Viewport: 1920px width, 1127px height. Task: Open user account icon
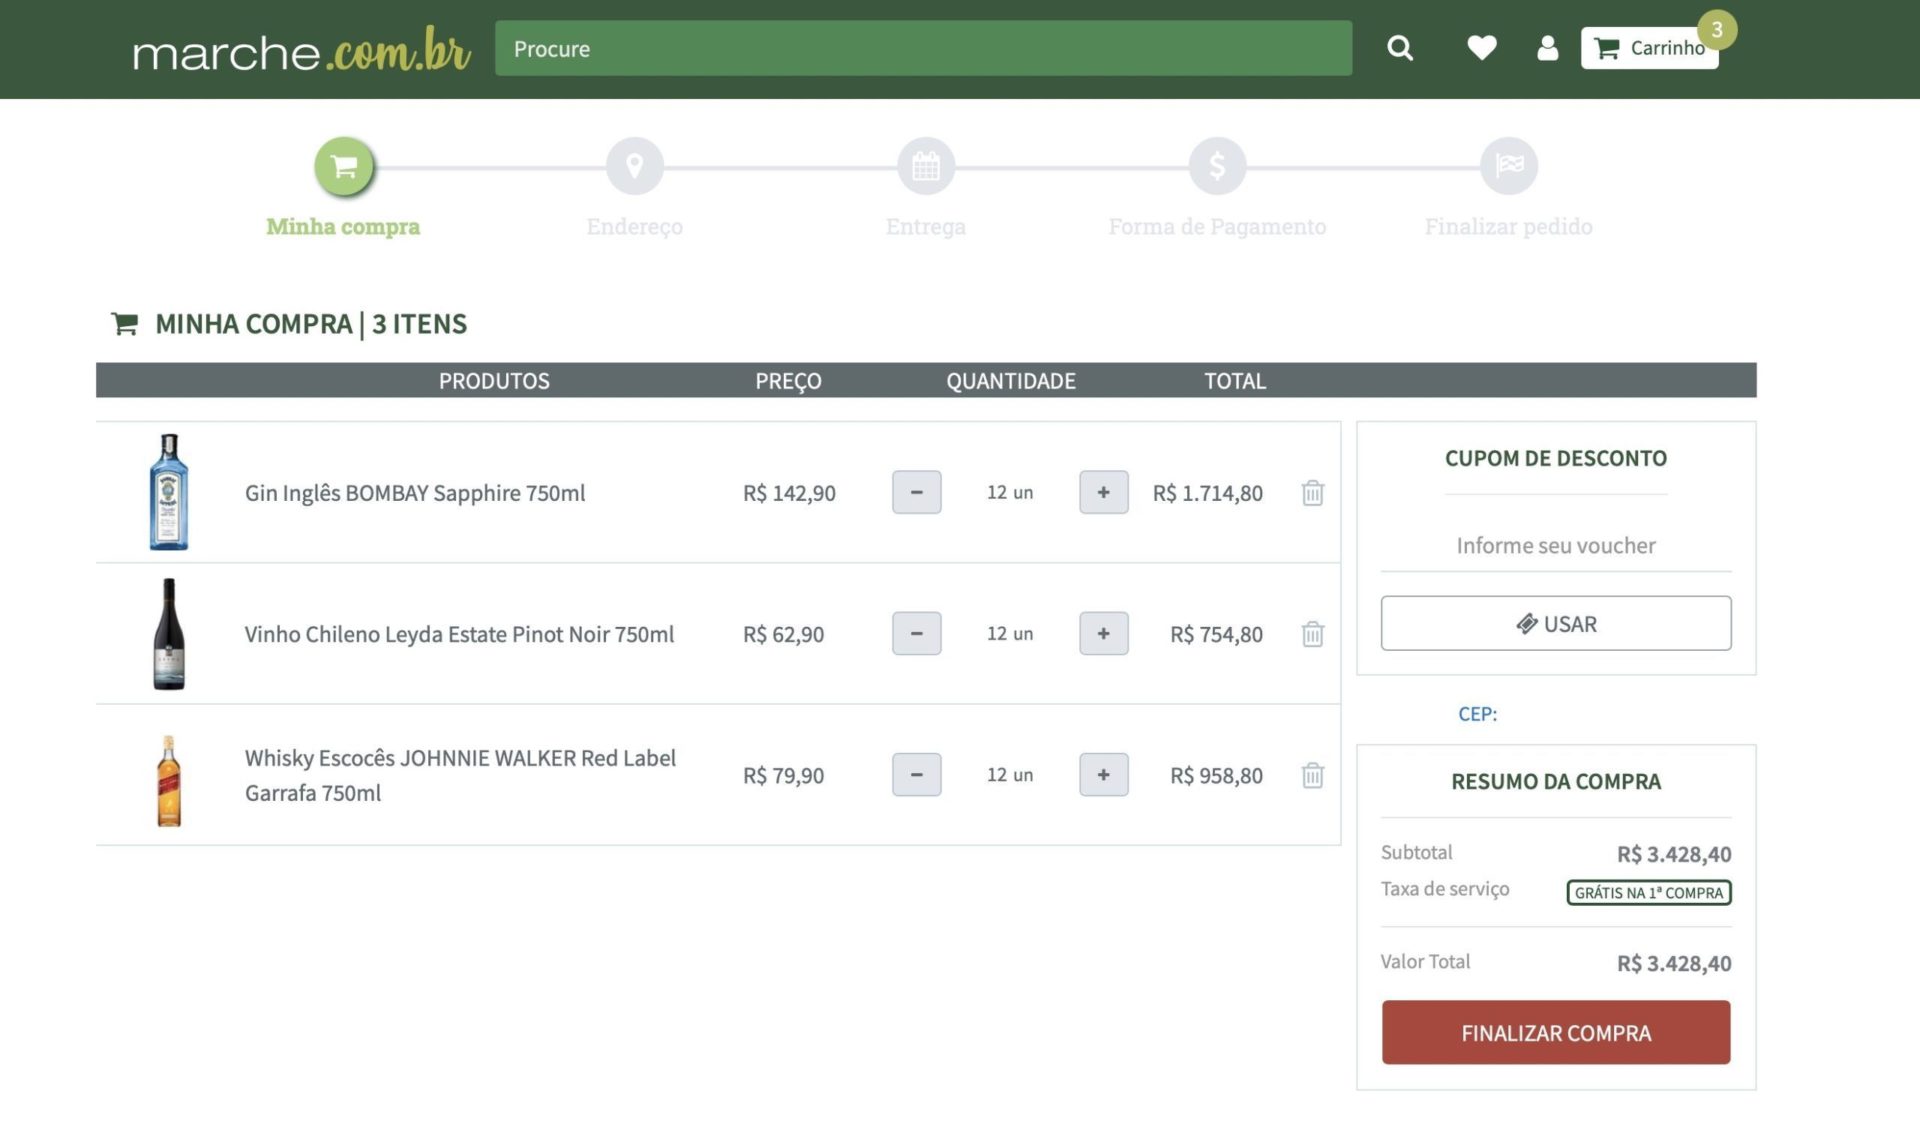coord(1547,48)
